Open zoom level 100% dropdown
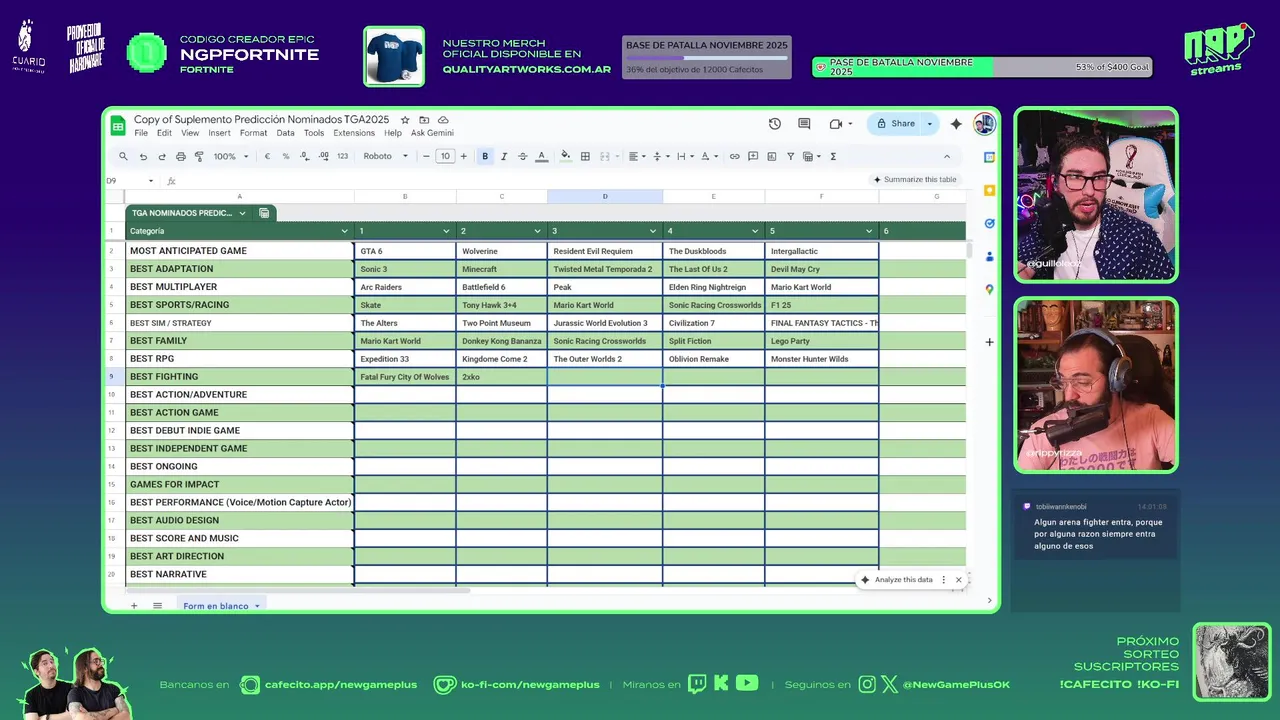Image resolution: width=1280 pixels, height=720 pixels. (230, 156)
